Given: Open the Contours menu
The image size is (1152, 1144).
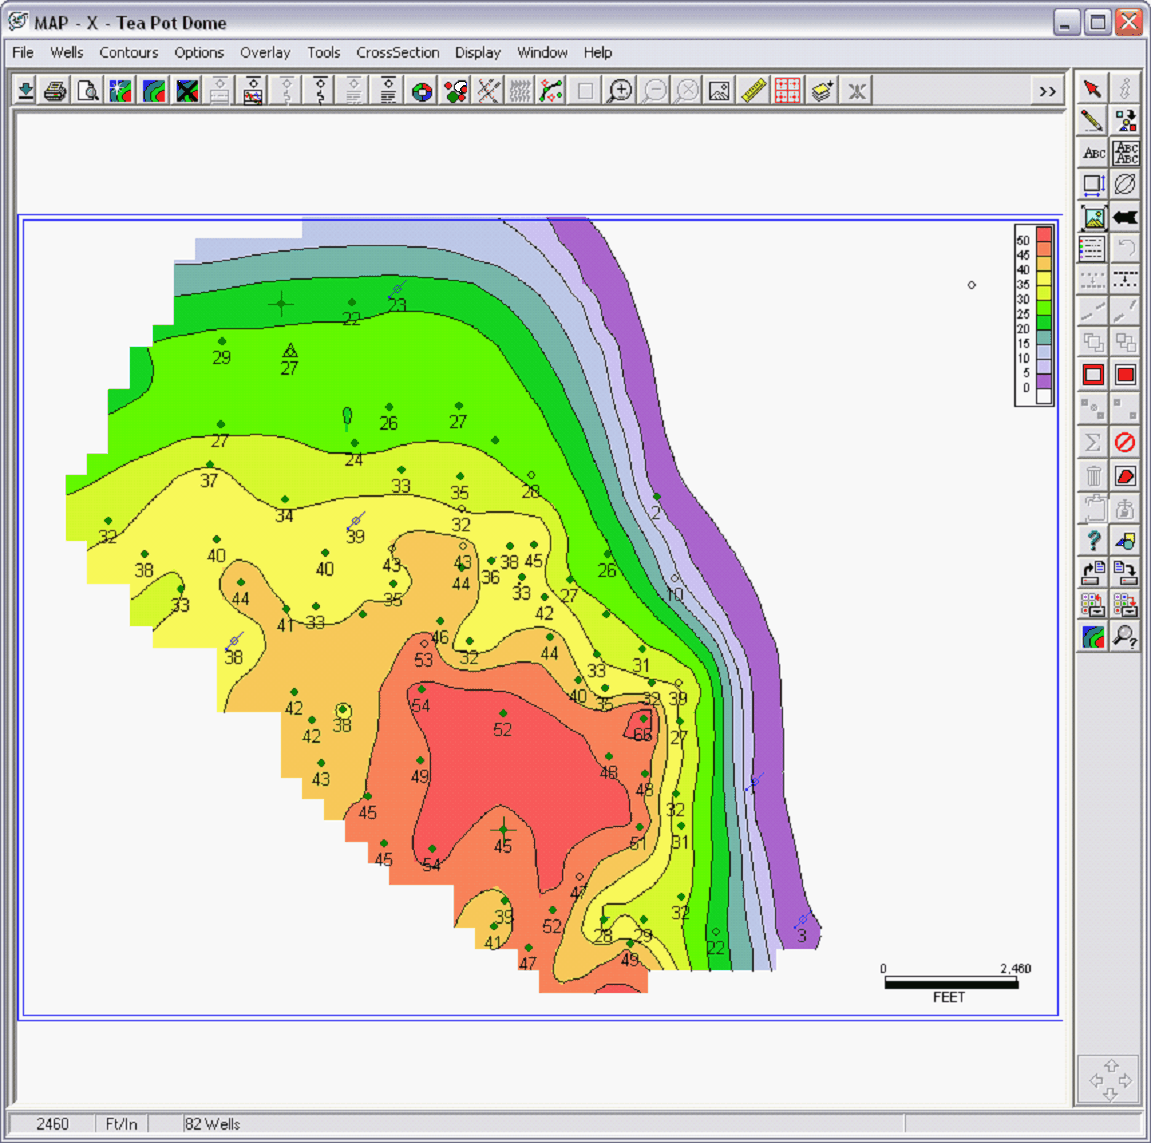Looking at the screenshot, I should coord(128,53).
